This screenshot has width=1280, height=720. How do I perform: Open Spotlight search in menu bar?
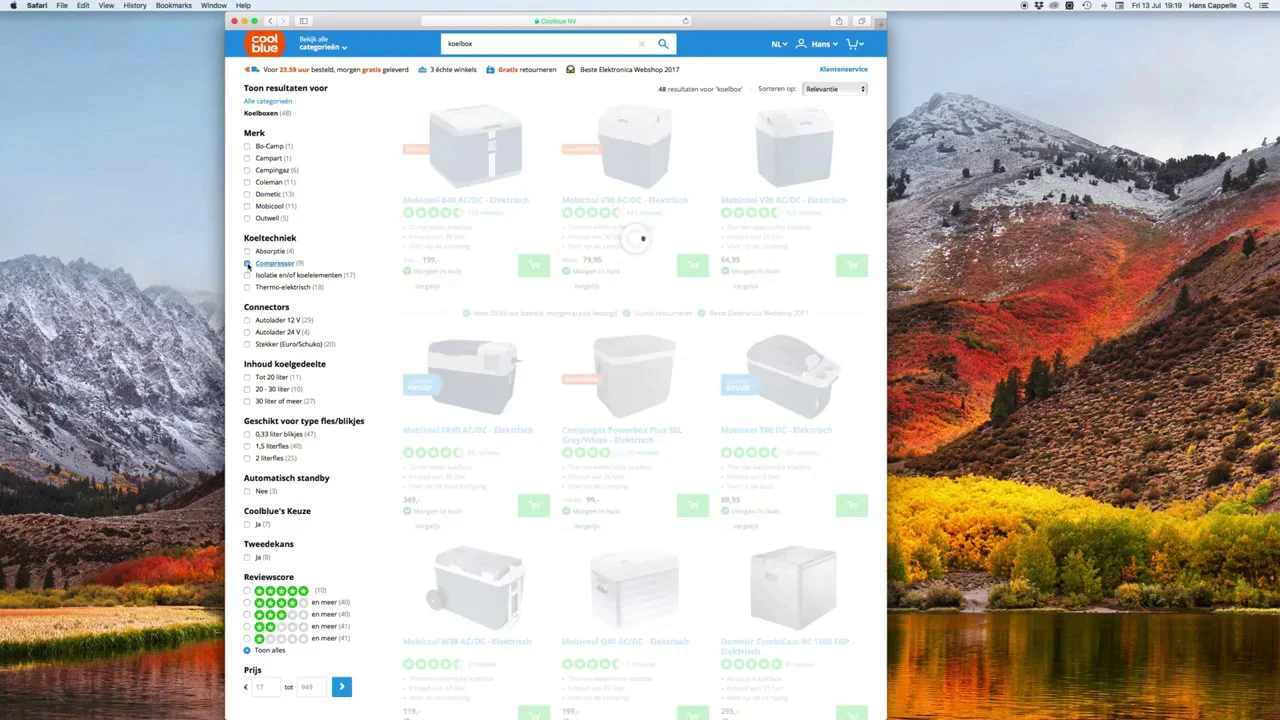[1250, 5]
